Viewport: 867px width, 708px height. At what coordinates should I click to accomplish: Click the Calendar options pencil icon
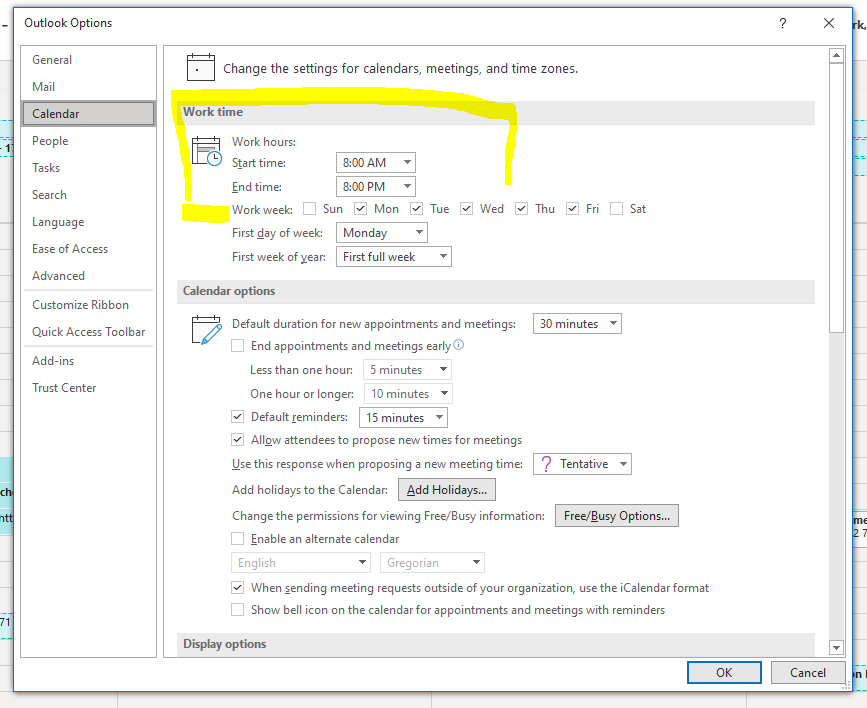tap(207, 330)
